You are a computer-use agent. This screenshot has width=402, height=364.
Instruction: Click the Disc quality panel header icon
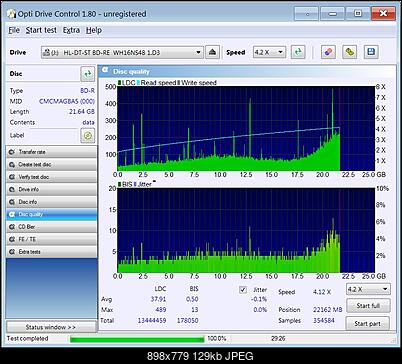[x=105, y=71]
